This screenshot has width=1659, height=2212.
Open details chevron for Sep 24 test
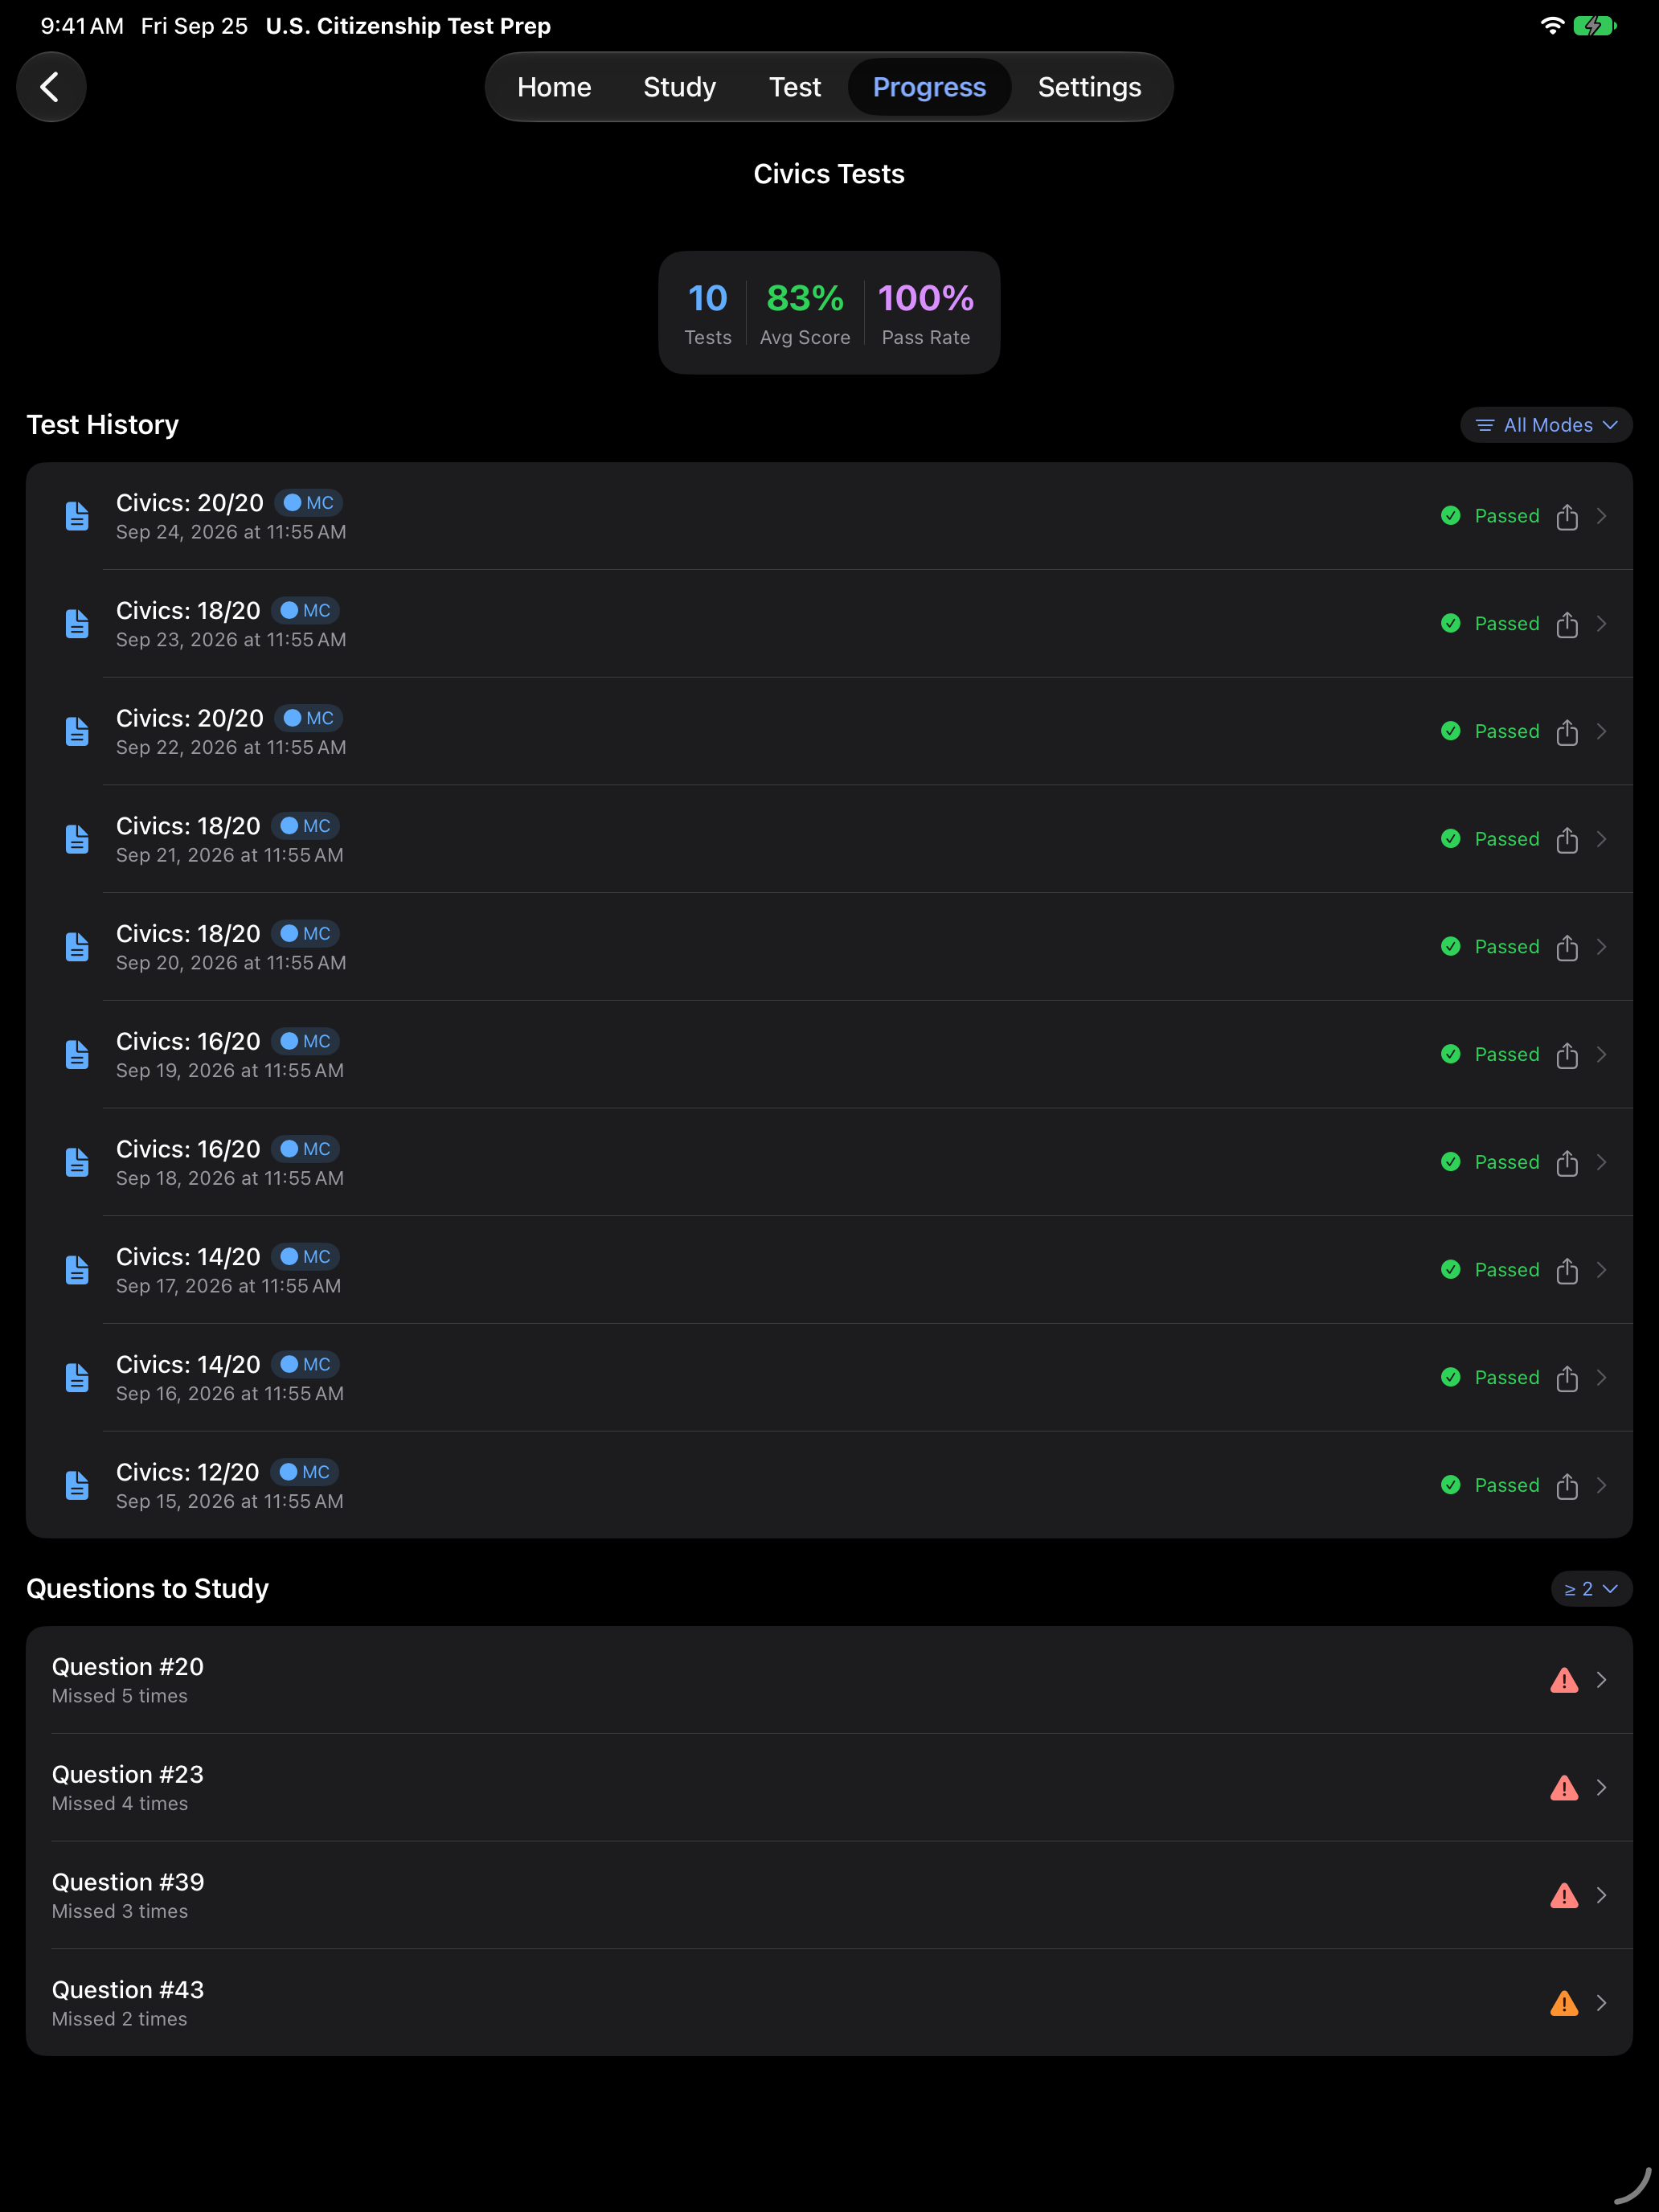1602,516
